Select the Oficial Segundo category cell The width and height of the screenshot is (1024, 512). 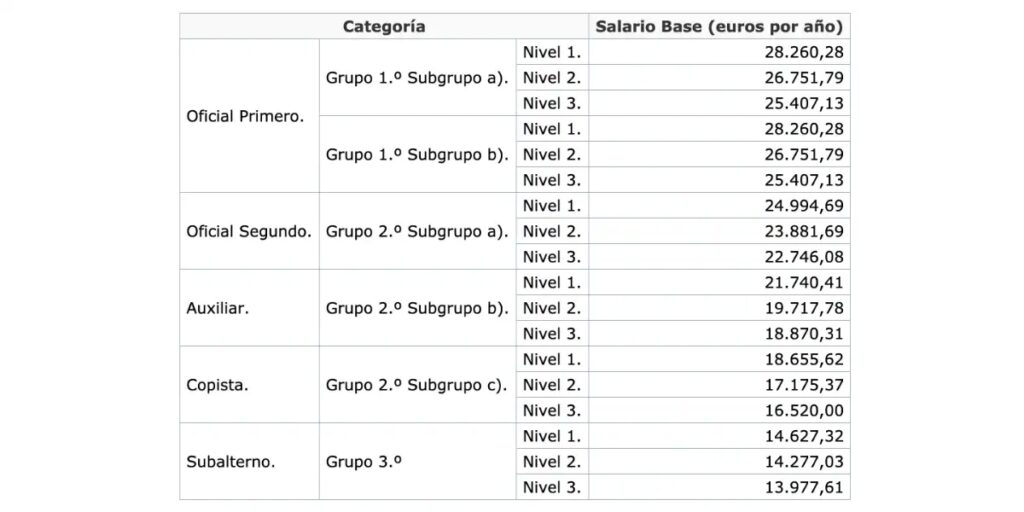[x=249, y=231]
